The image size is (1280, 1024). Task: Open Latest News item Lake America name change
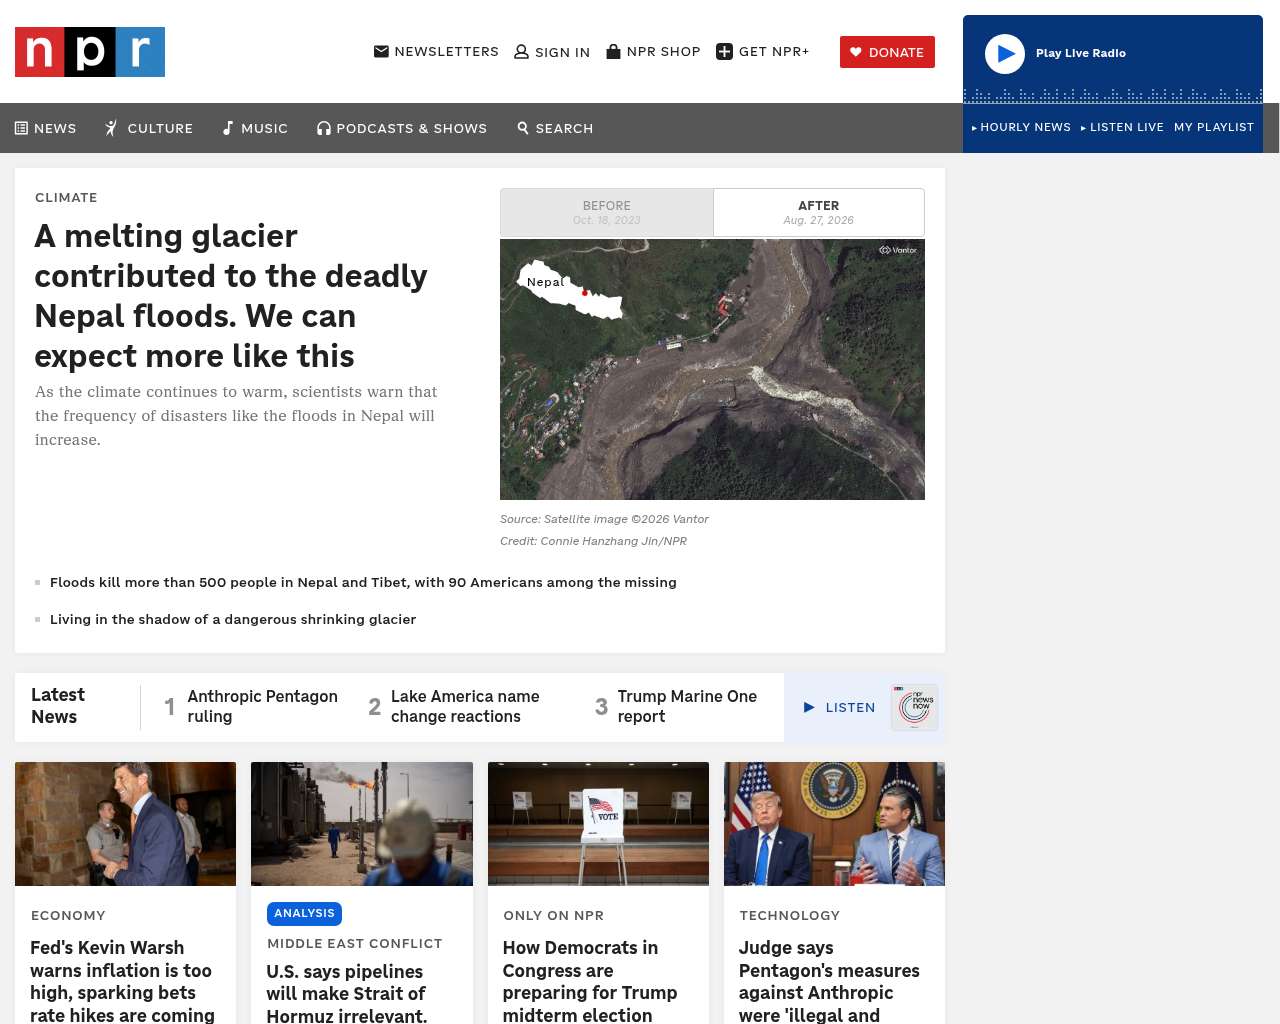(465, 706)
